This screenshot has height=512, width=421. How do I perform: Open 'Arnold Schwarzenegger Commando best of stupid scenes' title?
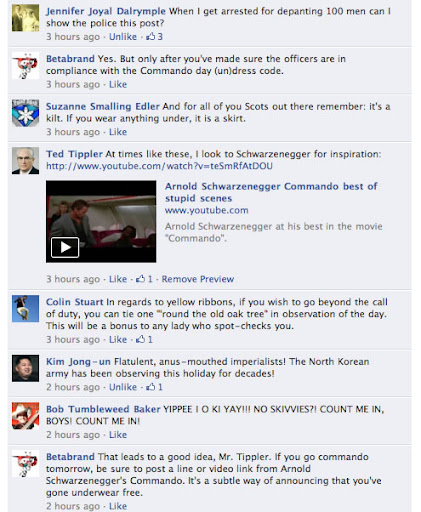[x=271, y=192]
